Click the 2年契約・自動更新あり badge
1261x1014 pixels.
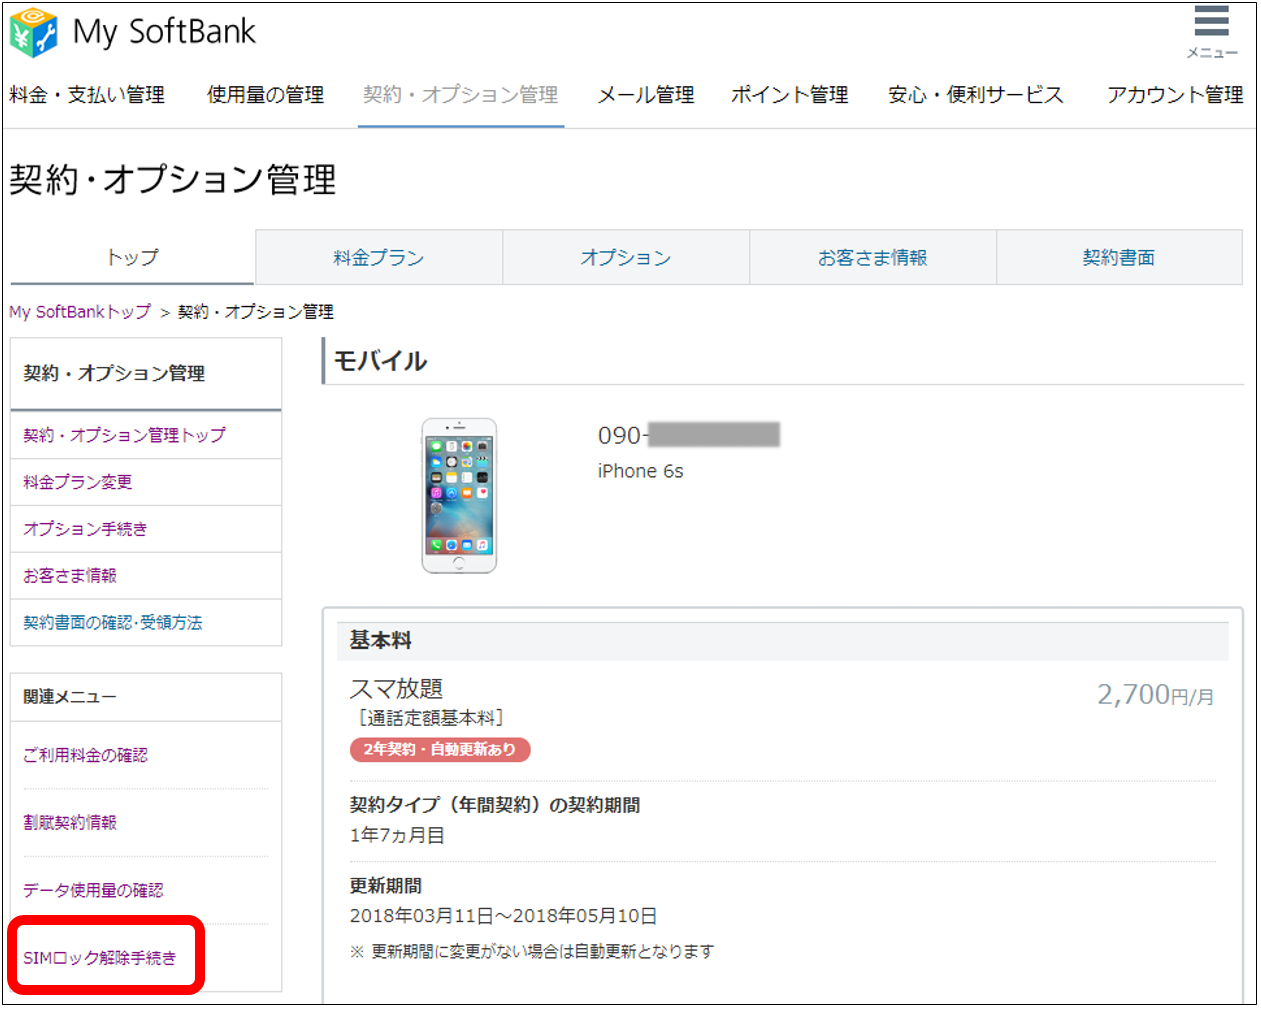point(440,749)
